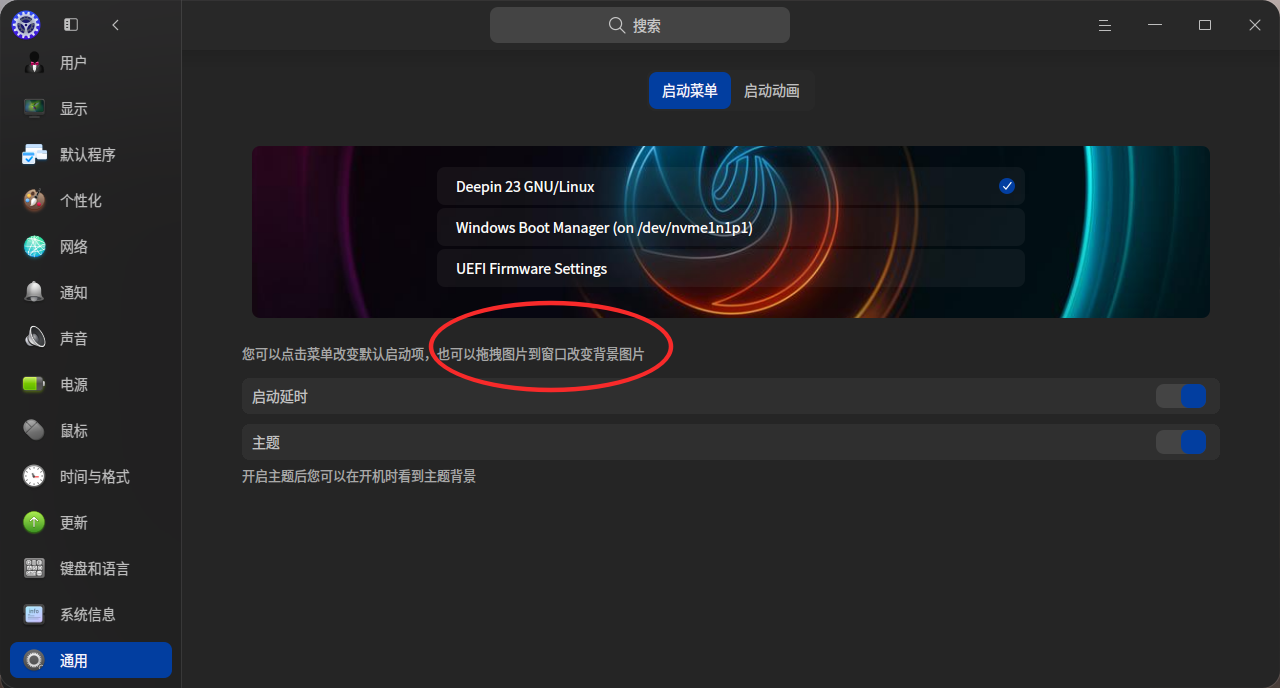
Task: Open 通用 in sidebar
Action: coord(91,660)
